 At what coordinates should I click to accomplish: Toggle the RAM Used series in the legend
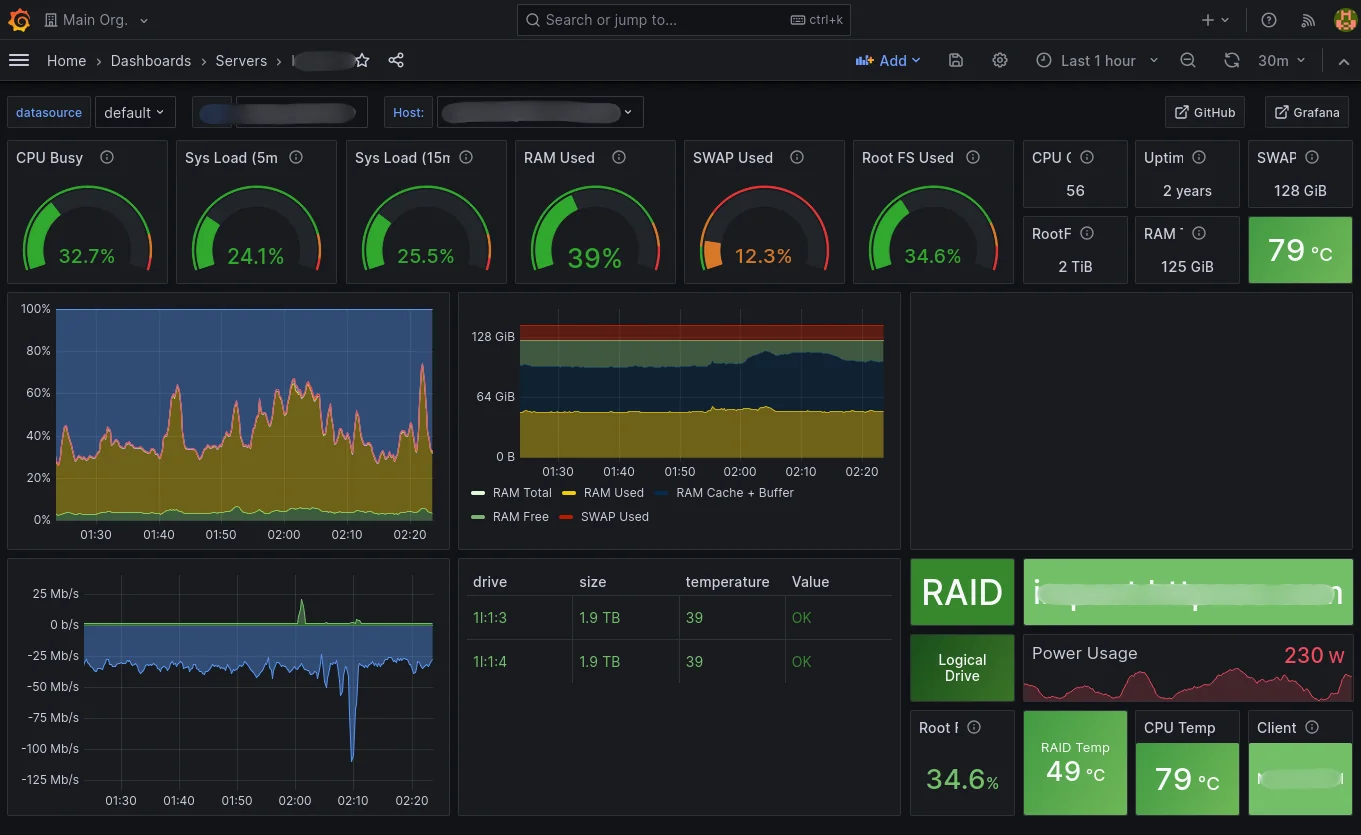click(x=613, y=492)
